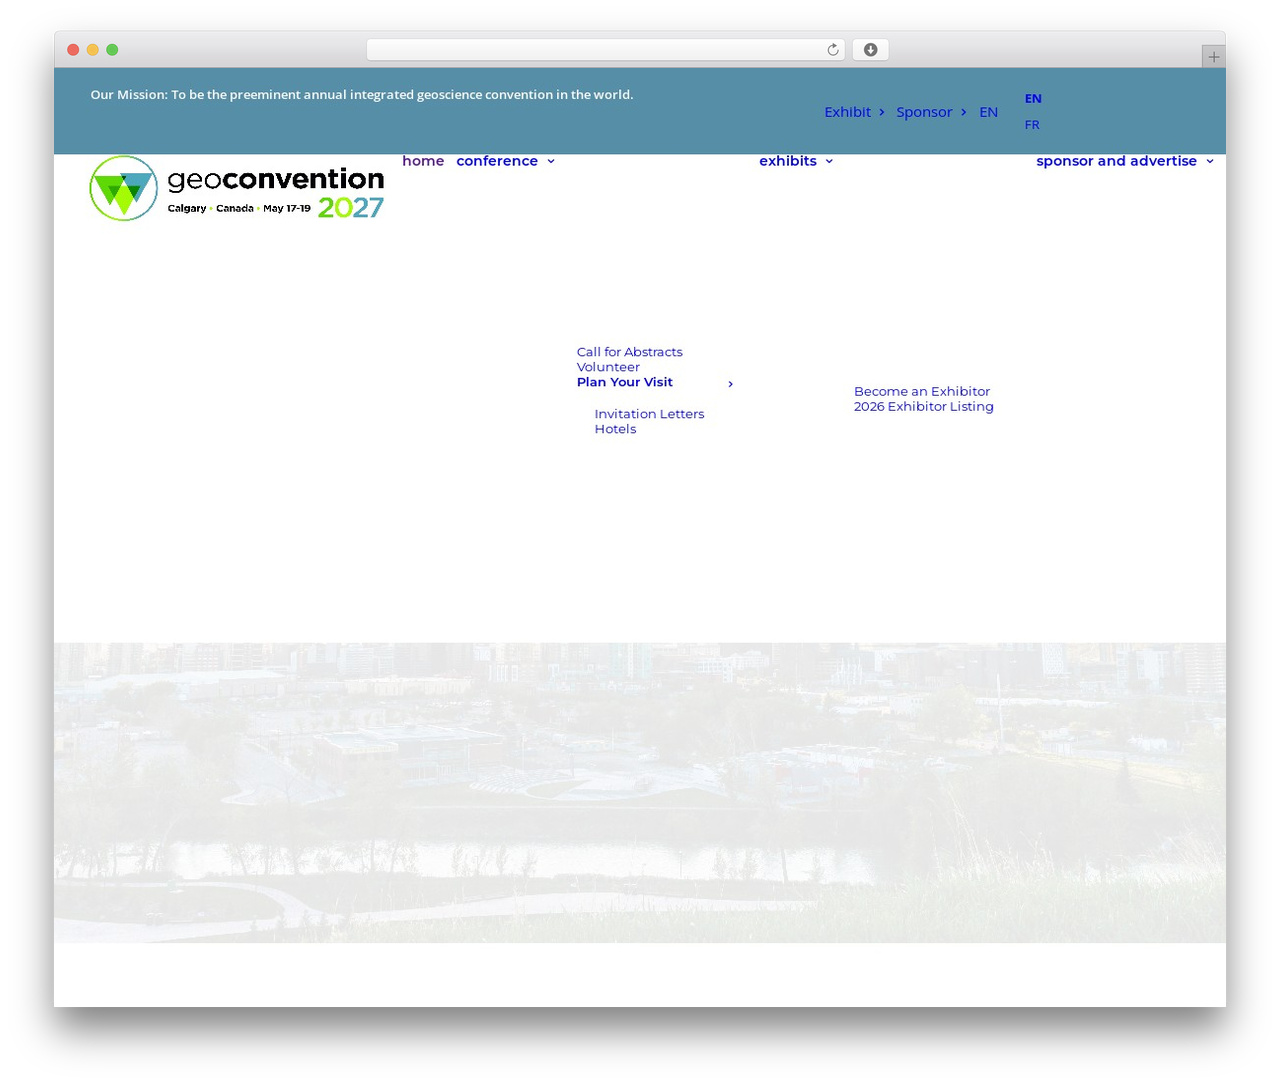Image resolution: width=1280 pixels, height=1084 pixels.
Task: Open the EN language selector in top bar
Action: [x=988, y=112]
